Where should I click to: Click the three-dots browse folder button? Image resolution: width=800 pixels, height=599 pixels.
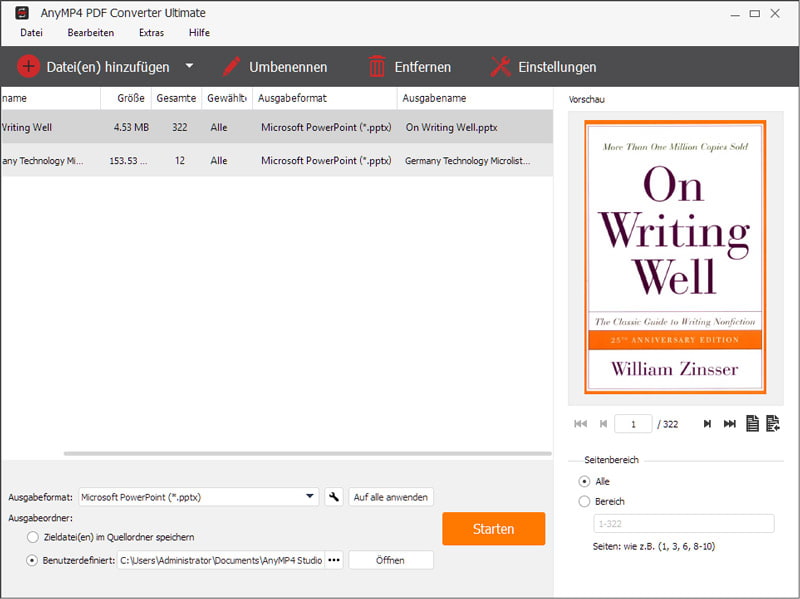coord(334,560)
